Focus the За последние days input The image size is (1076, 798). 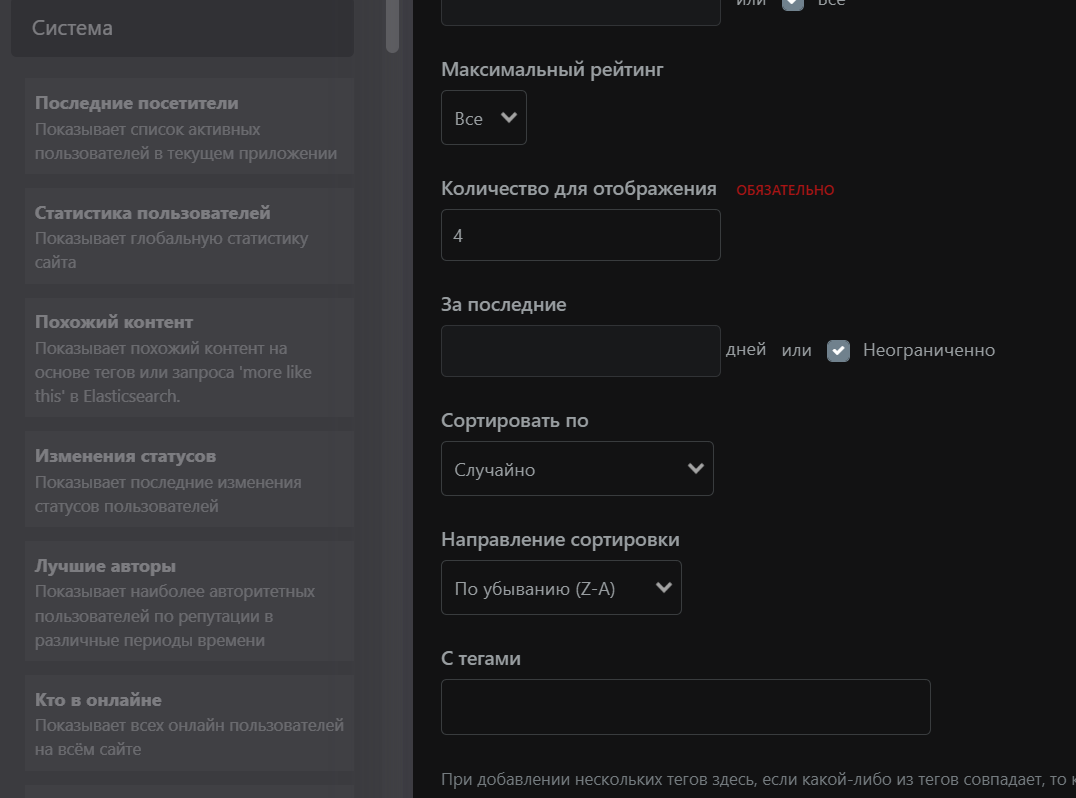(580, 351)
